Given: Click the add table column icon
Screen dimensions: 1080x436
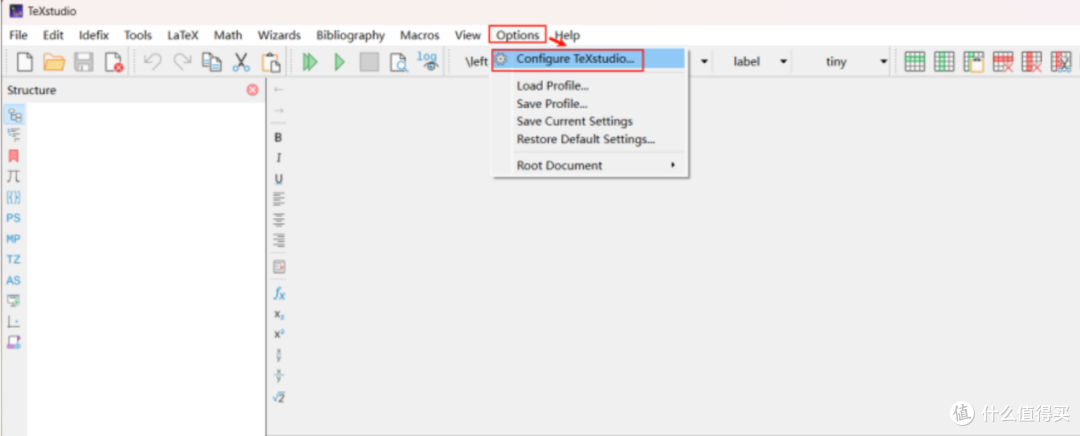Looking at the screenshot, I should 944,62.
